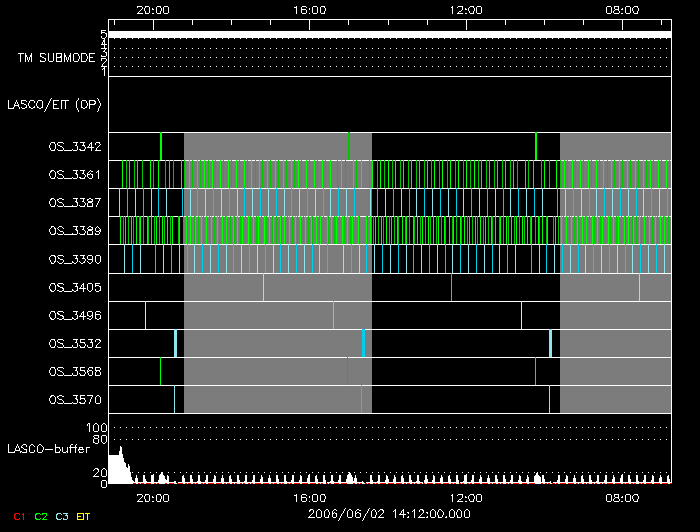The image size is (700, 532).
Task: Click the bottom axis 08:00 label
Action: (x=622, y=498)
